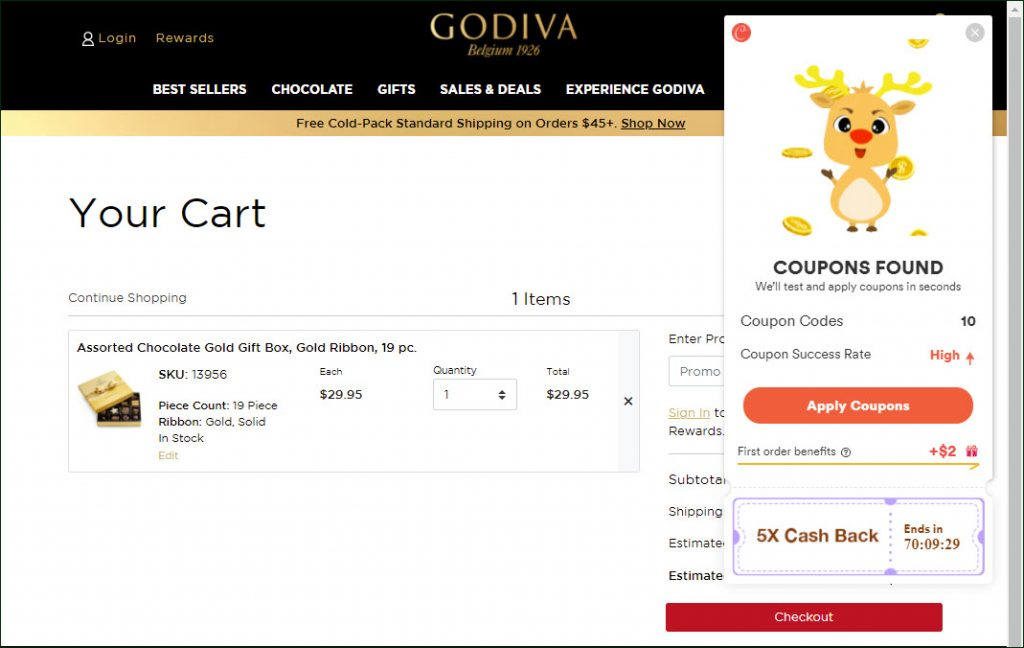
Task: Click the +$2 first order benefit amount
Action: pyautogui.click(x=942, y=451)
